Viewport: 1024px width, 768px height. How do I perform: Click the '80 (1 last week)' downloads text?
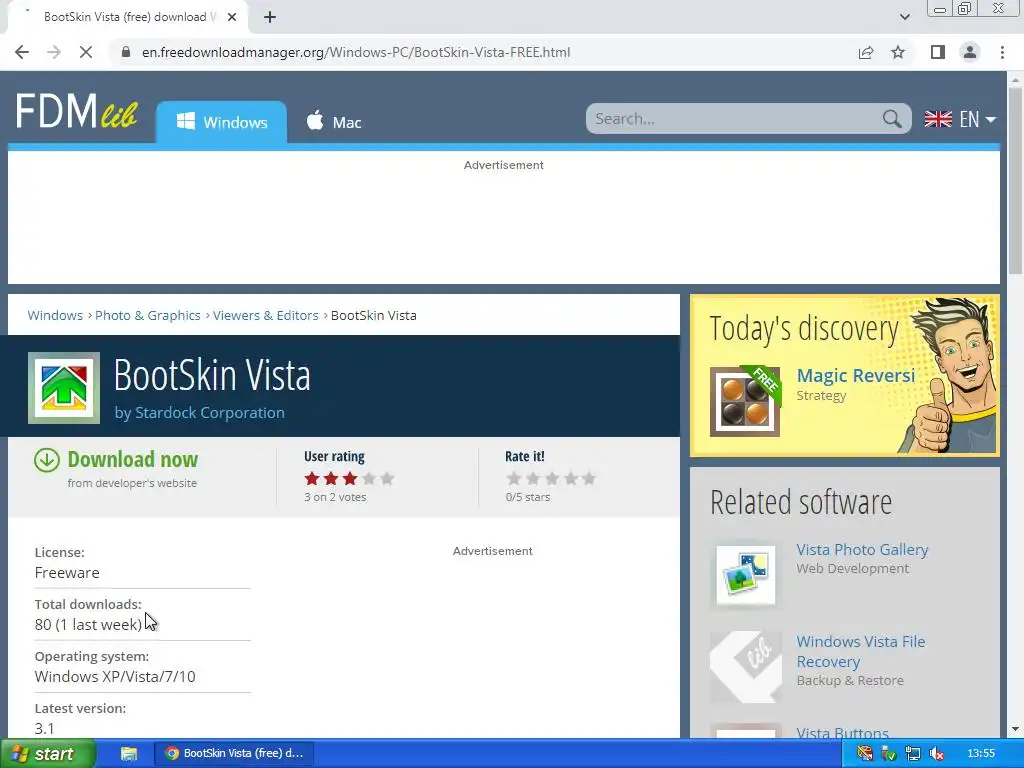pos(88,625)
